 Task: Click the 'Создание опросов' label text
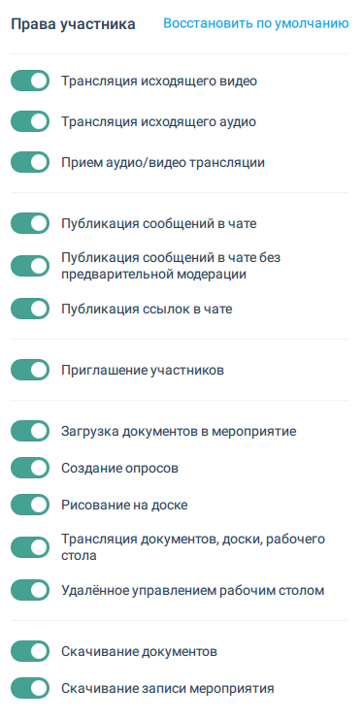pos(120,468)
